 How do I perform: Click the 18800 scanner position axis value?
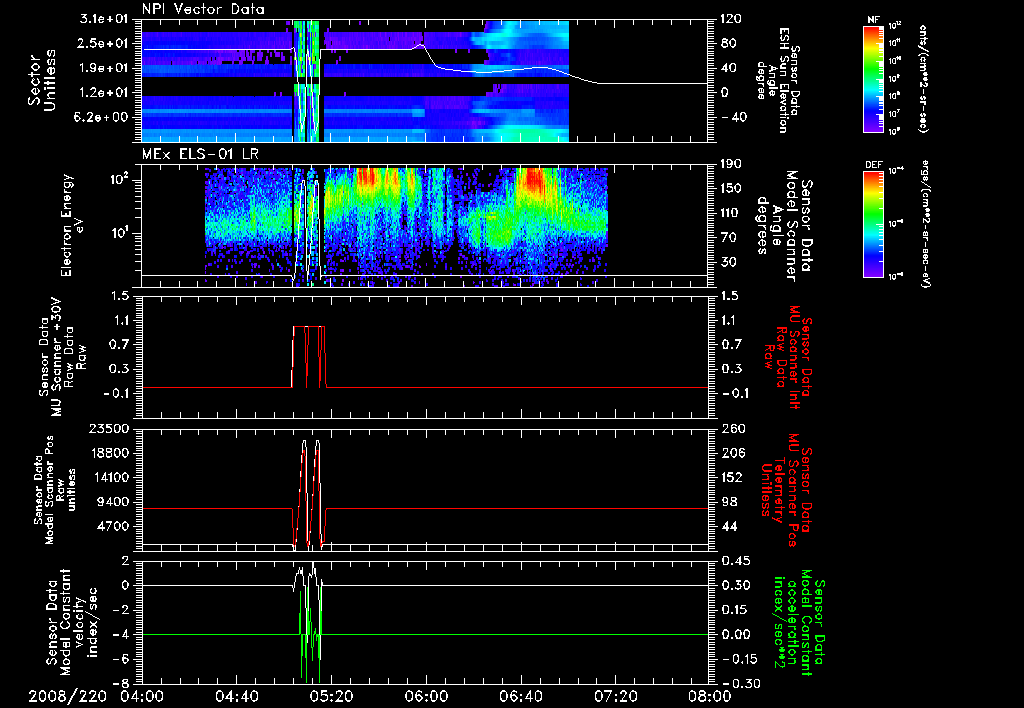click(x=112, y=453)
